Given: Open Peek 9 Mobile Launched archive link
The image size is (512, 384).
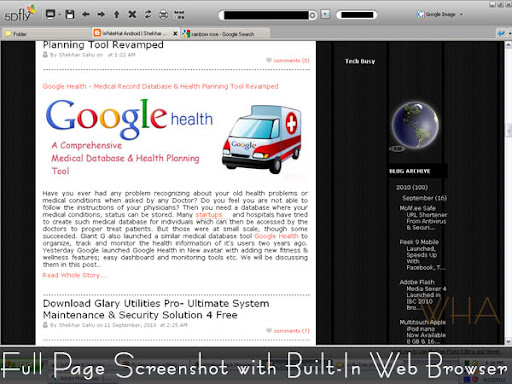Looking at the screenshot, I should (423, 255).
